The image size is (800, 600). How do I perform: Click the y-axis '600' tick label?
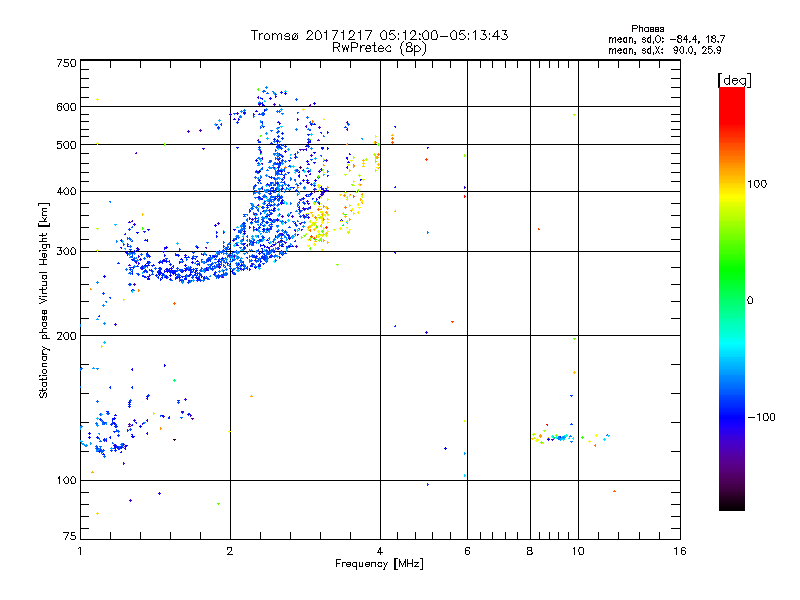[66, 107]
